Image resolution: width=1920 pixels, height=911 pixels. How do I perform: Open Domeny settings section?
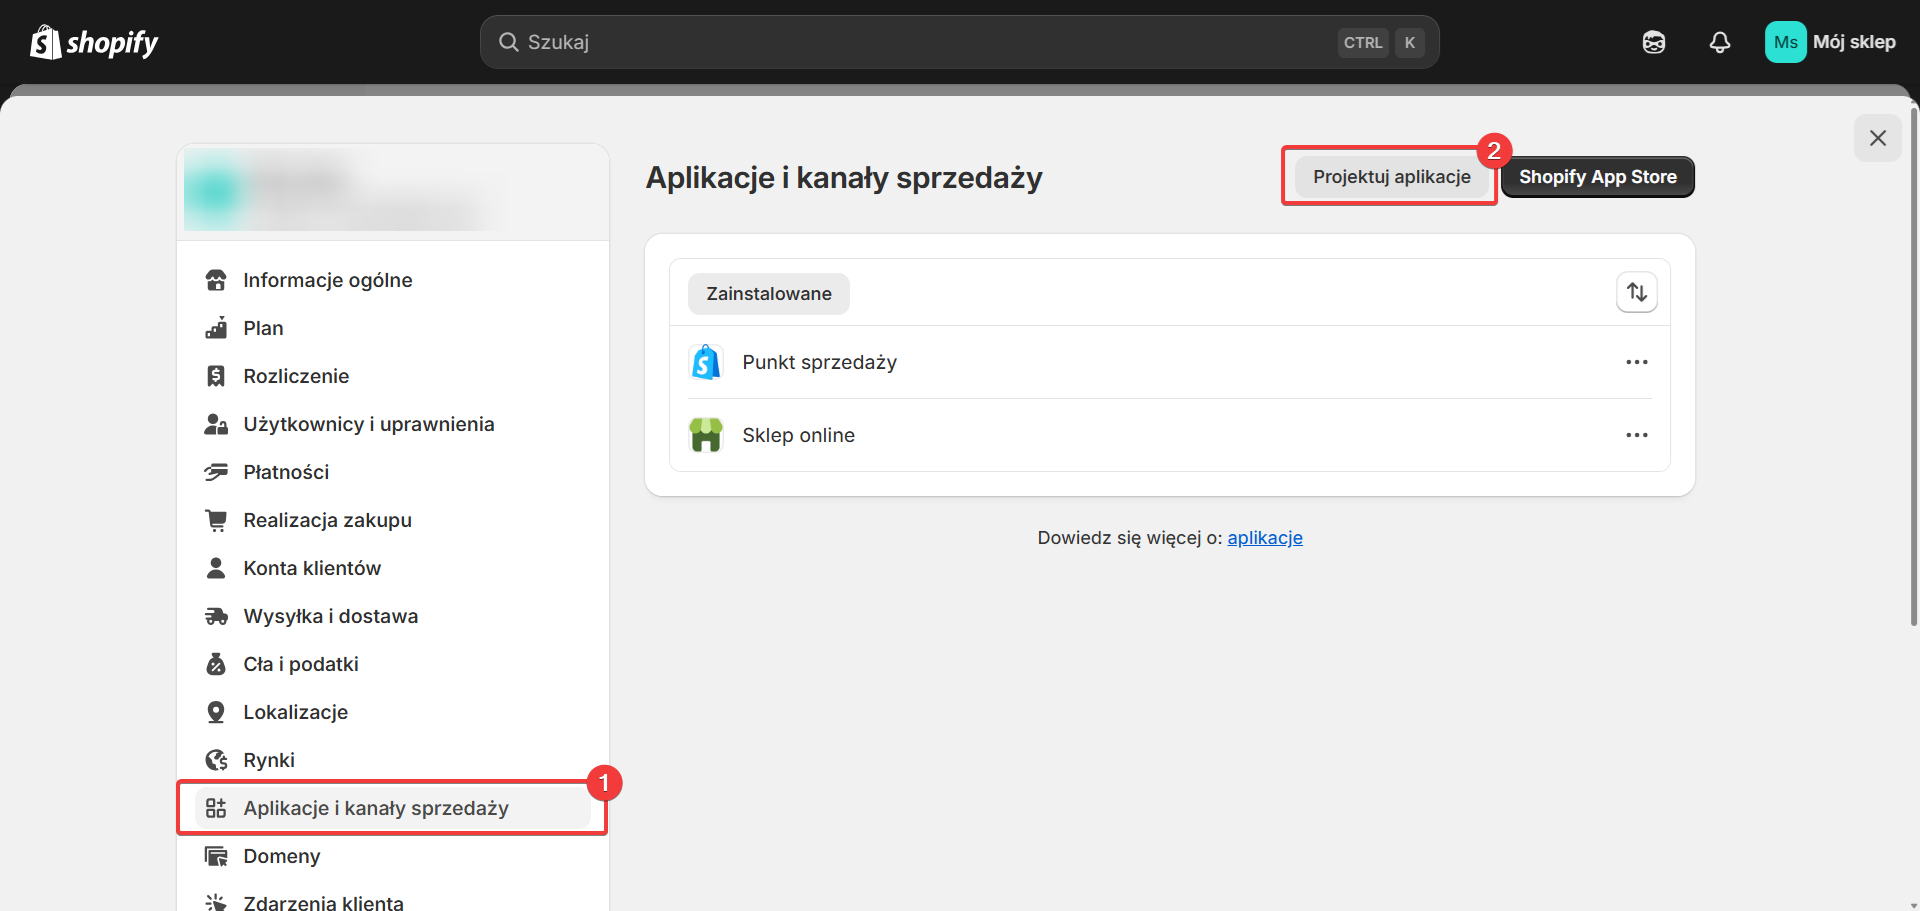[x=281, y=856]
